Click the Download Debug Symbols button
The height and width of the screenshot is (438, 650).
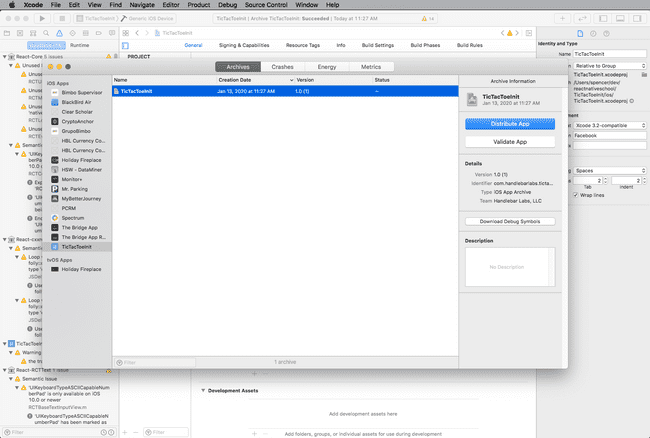tap(510, 221)
